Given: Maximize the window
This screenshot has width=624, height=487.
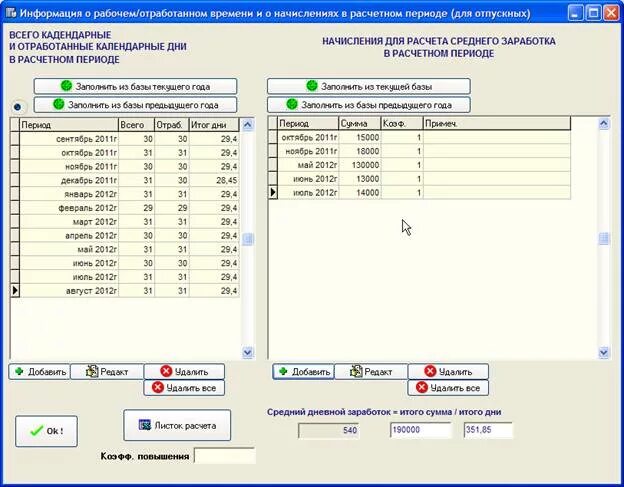Looking at the screenshot, I should (593, 13).
